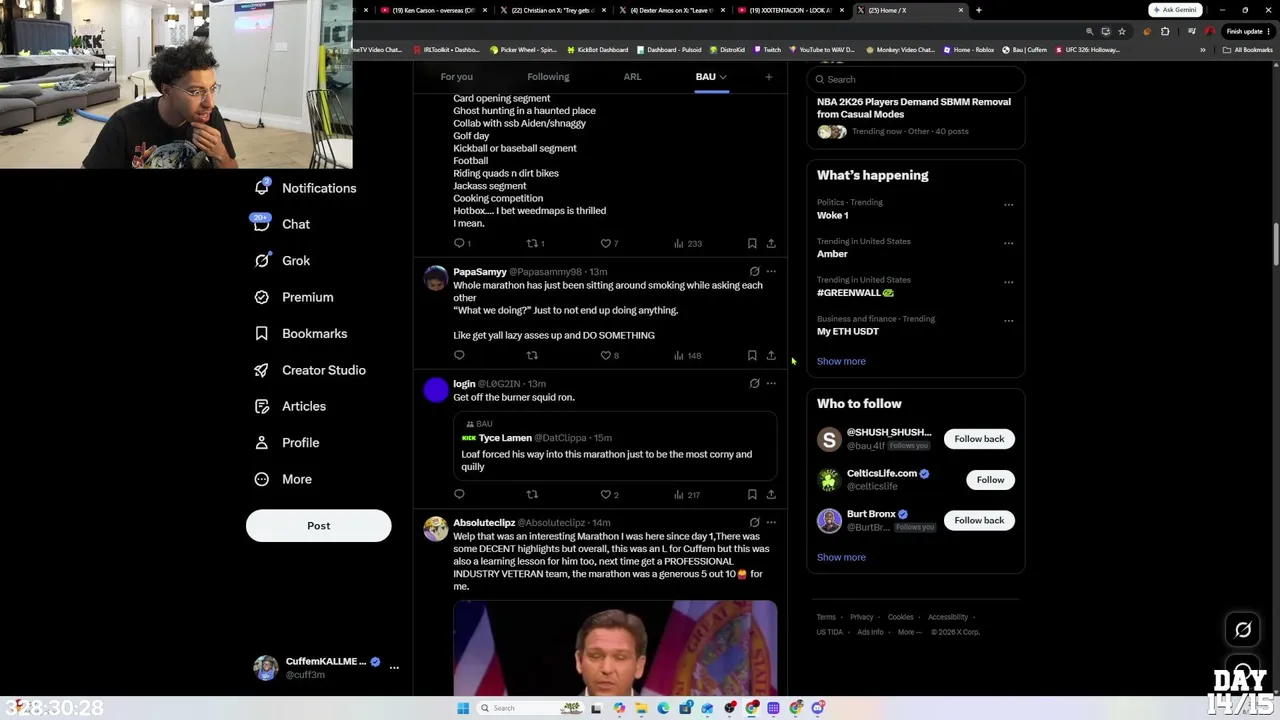1280x720 pixels.
Task: Open more options for login post
Action: click(x=771, y=383)
